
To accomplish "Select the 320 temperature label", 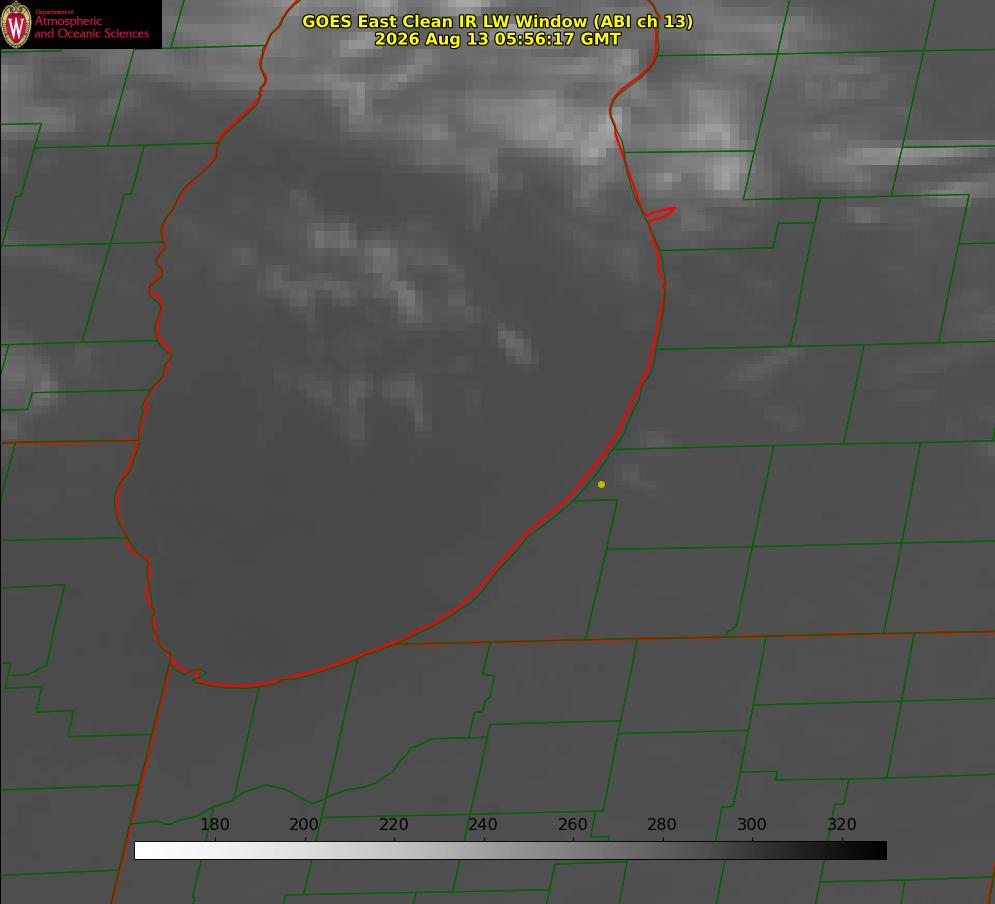I will click(x=842, y=824).
